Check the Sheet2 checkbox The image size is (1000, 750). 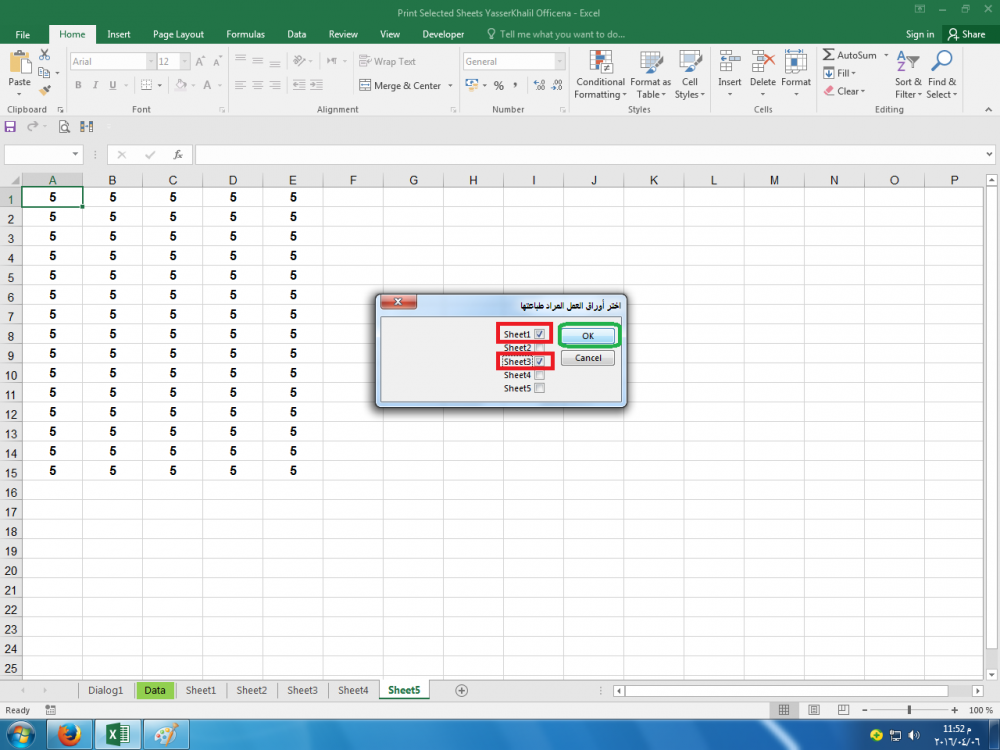540,348
